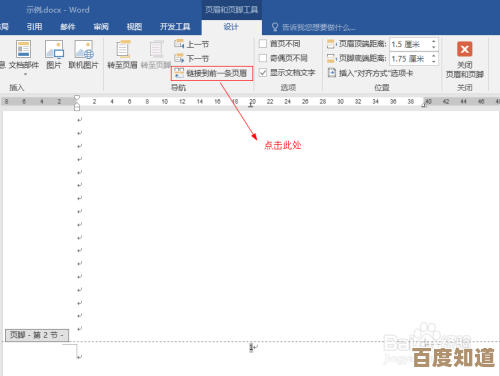
Task: Go to 上一节 (Previous Section)
Action: coord(192,44)
